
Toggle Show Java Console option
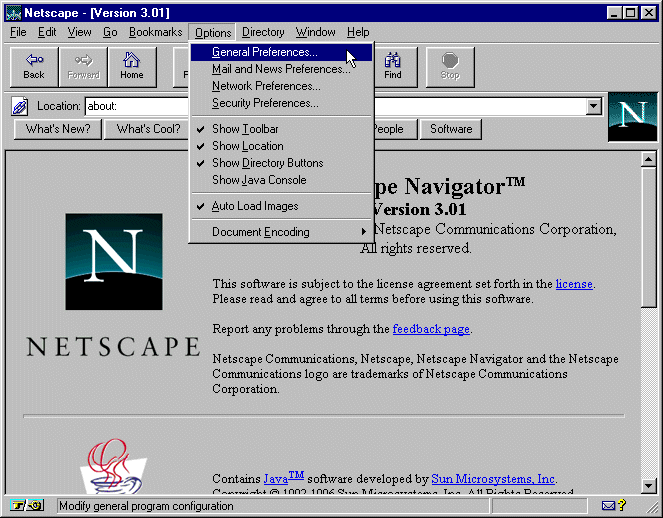click(x=281, y=180)
